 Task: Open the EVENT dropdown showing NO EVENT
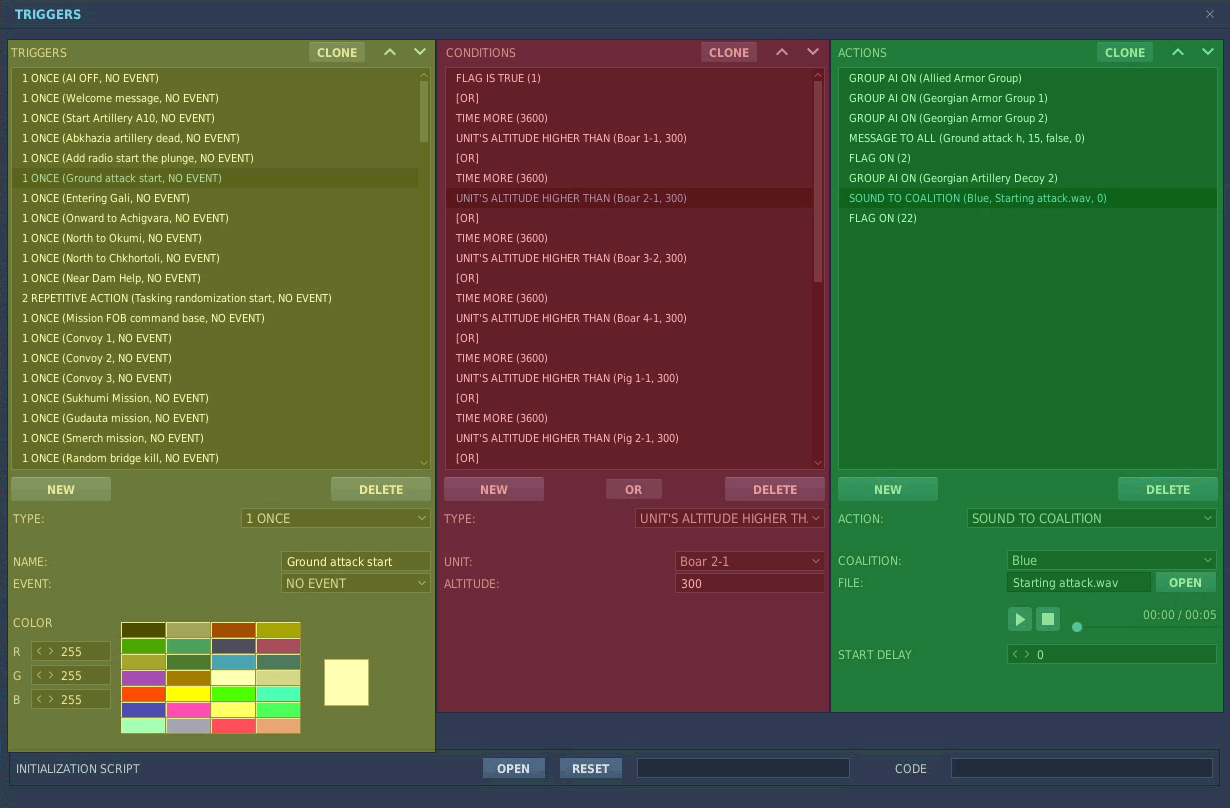(x=356, y=583)
